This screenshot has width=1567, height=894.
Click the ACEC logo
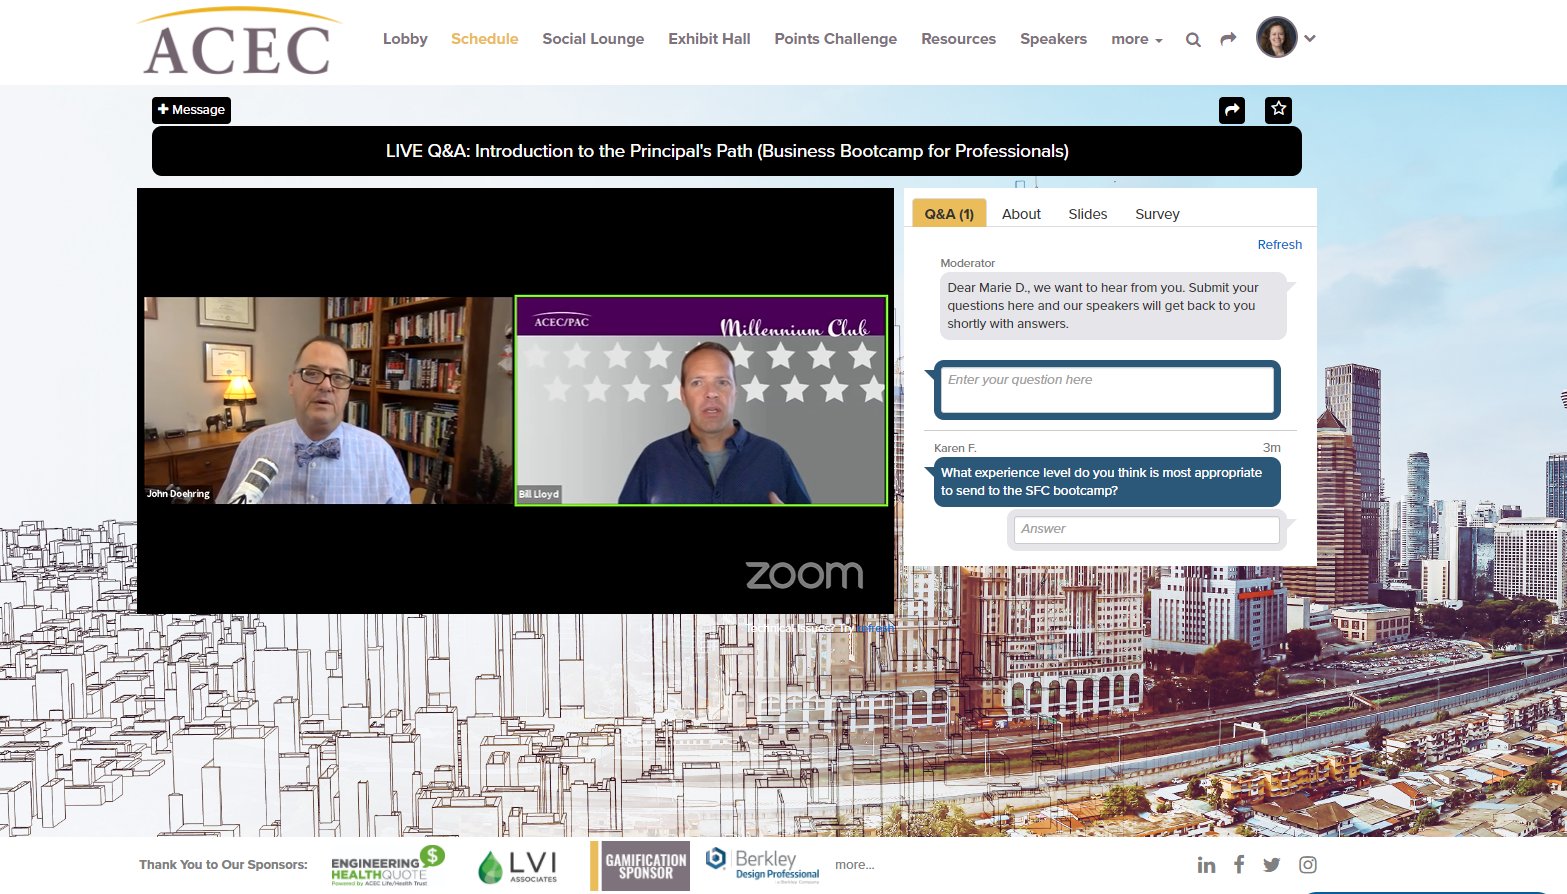point(238,43)
